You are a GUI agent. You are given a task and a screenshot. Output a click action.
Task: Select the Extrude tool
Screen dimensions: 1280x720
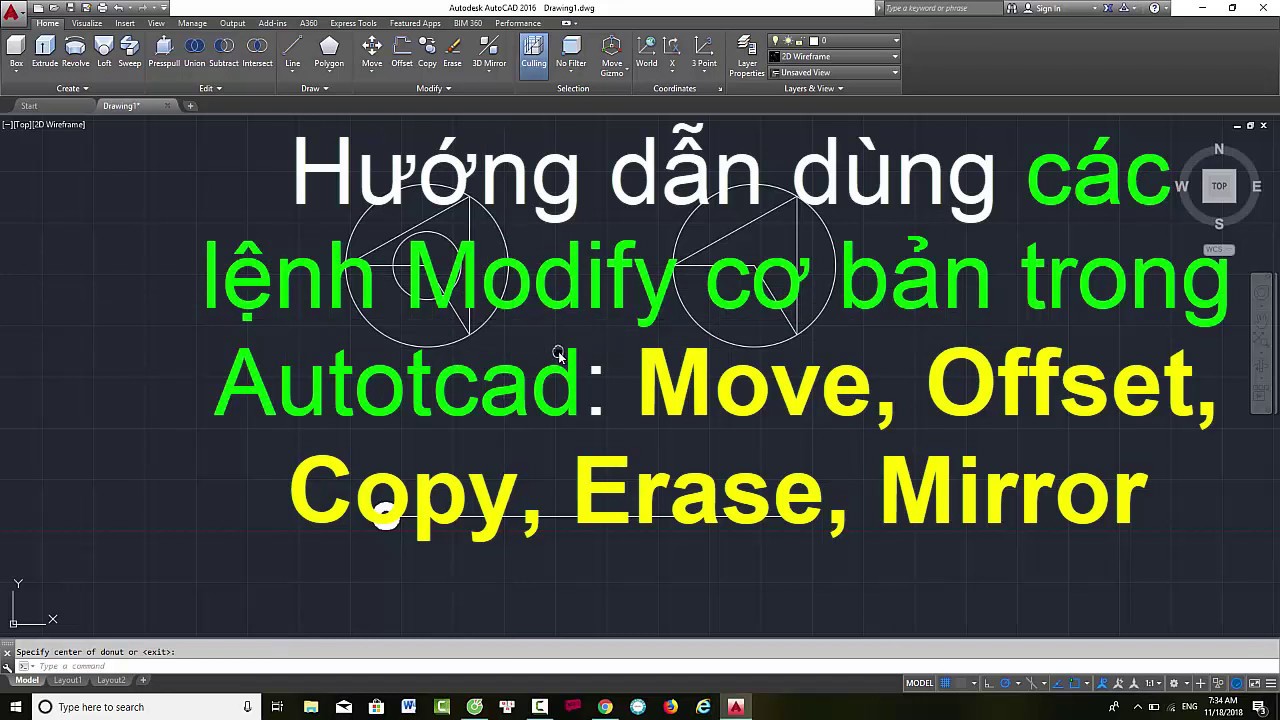45,52
